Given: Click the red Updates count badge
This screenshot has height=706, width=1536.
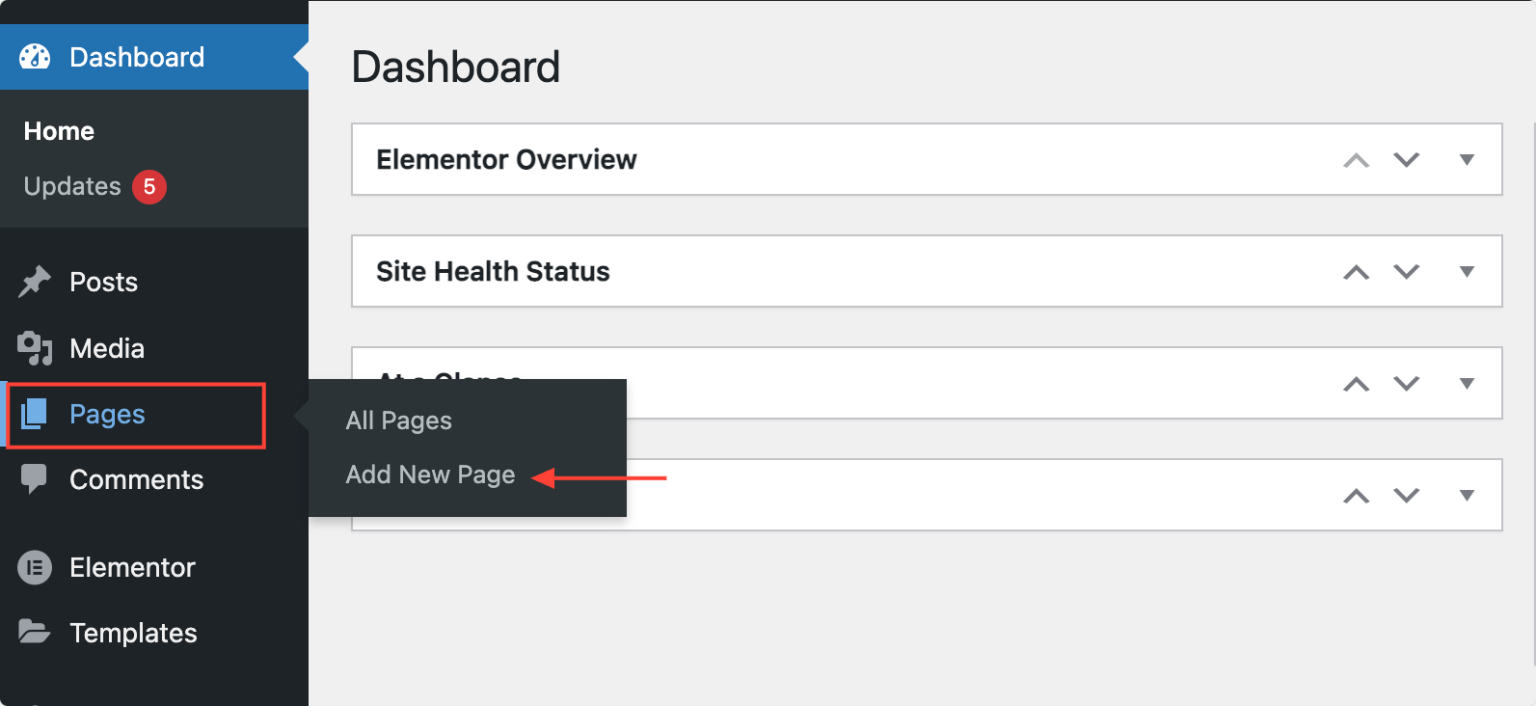Looking at the screenshot, I should point(151,186).
